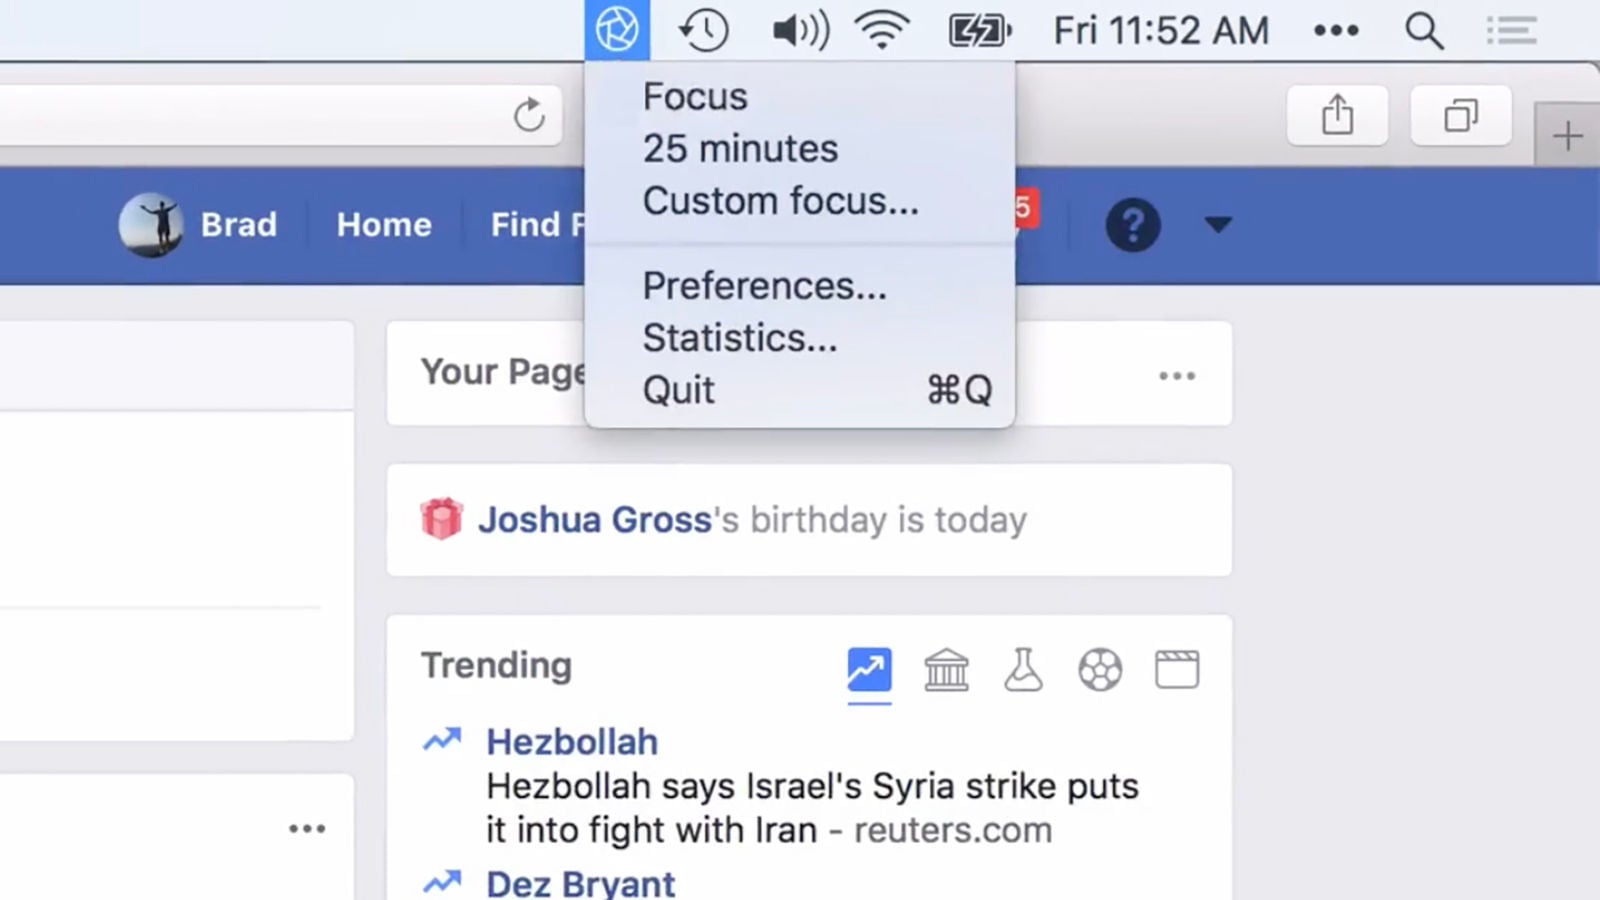
Task: Select the Entertainment clapperboard trending icon
Action: click(x=1177, y=670)
